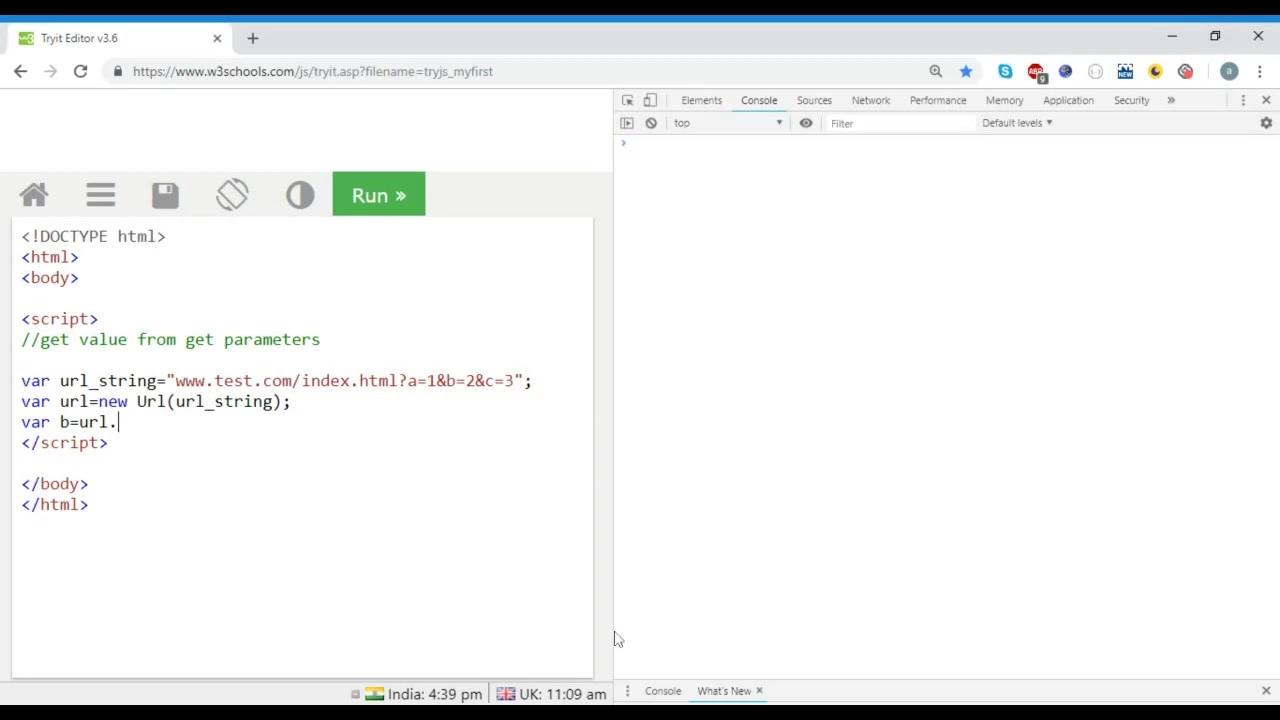
Task: Click the W3Schools home icon
Action: (34, 195)
